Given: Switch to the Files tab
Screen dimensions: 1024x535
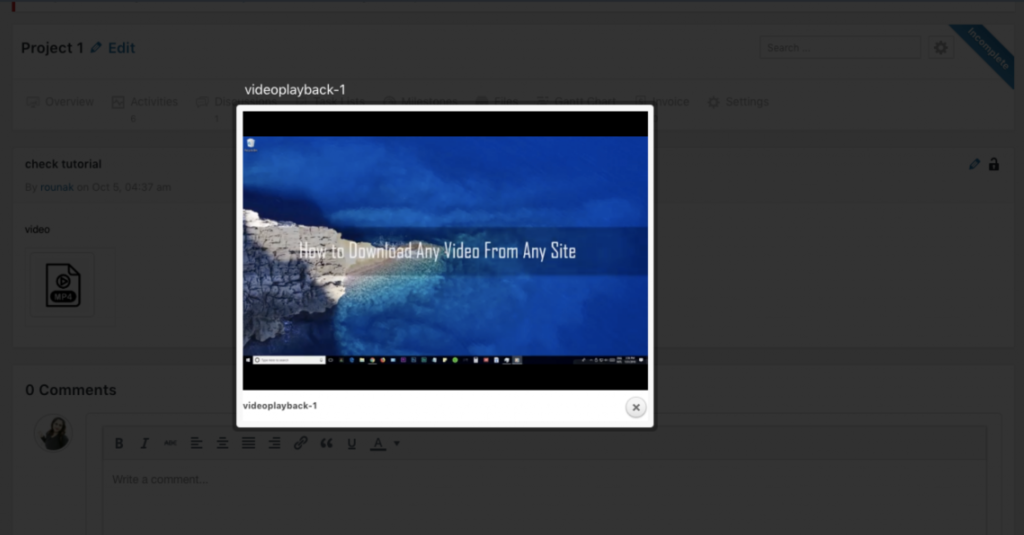Looking at the screenshot, I should tap(497, 102).
